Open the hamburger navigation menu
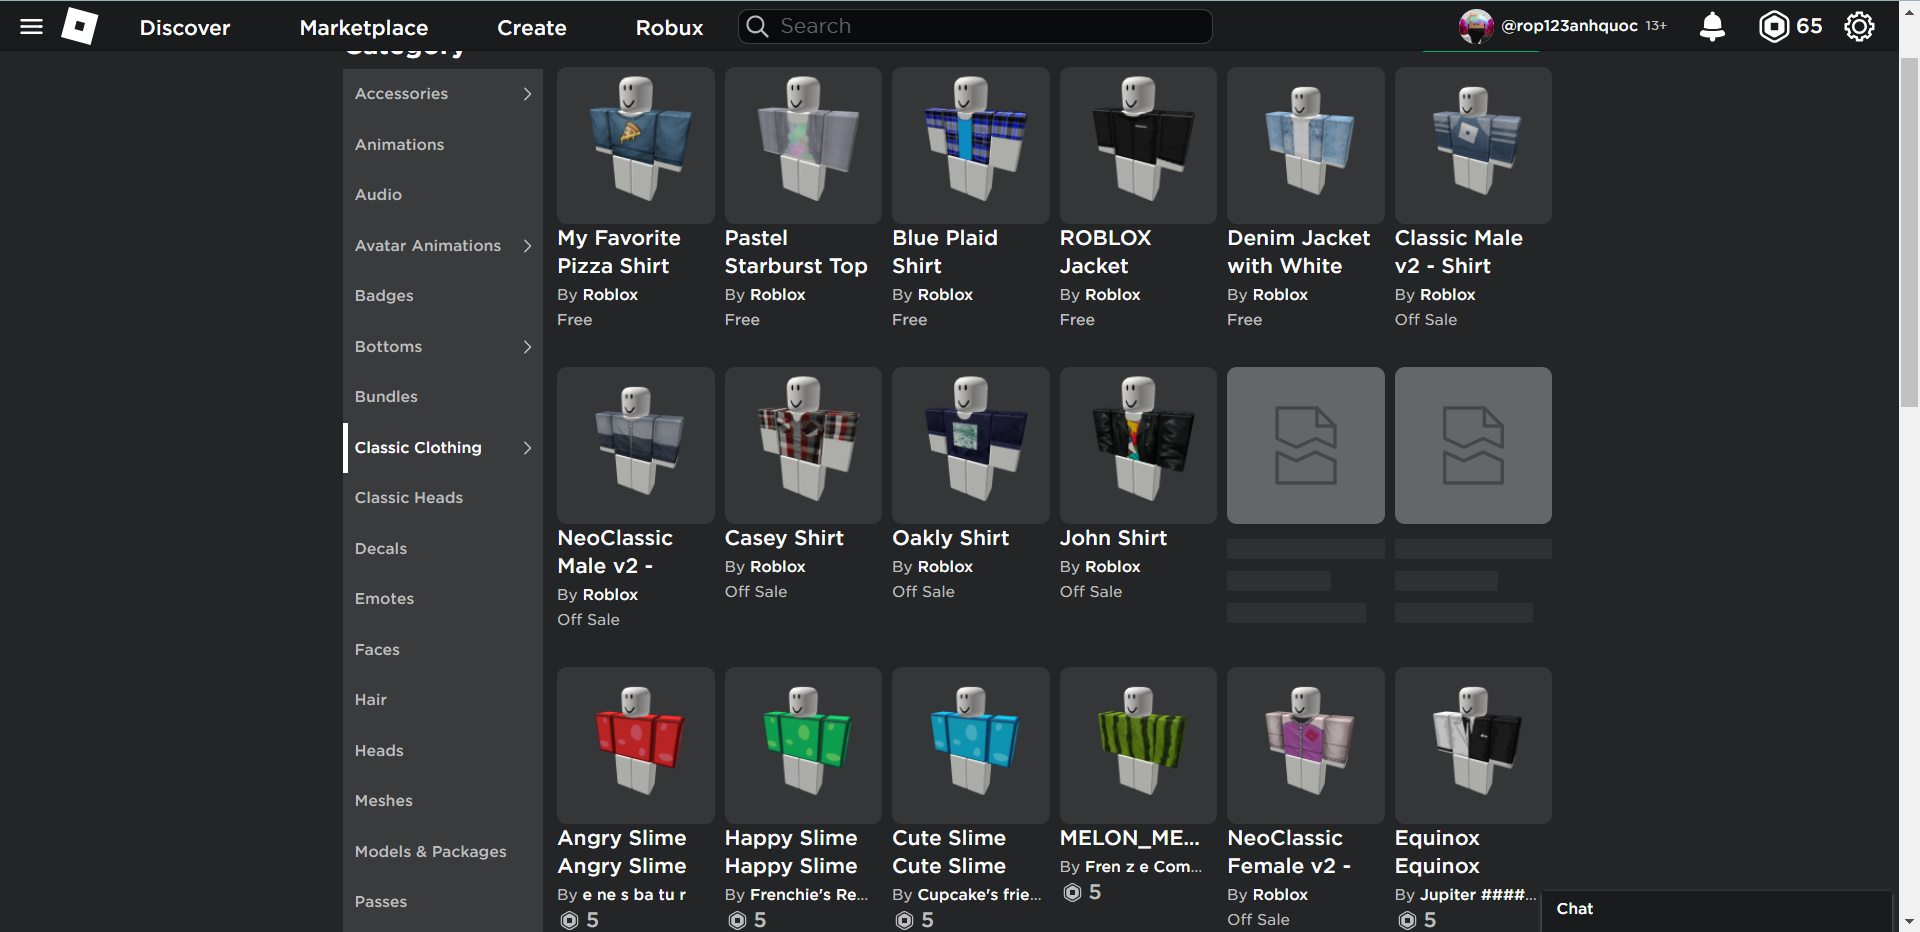The height and width of the screenshot is (932, 1920). click(32, 27)
